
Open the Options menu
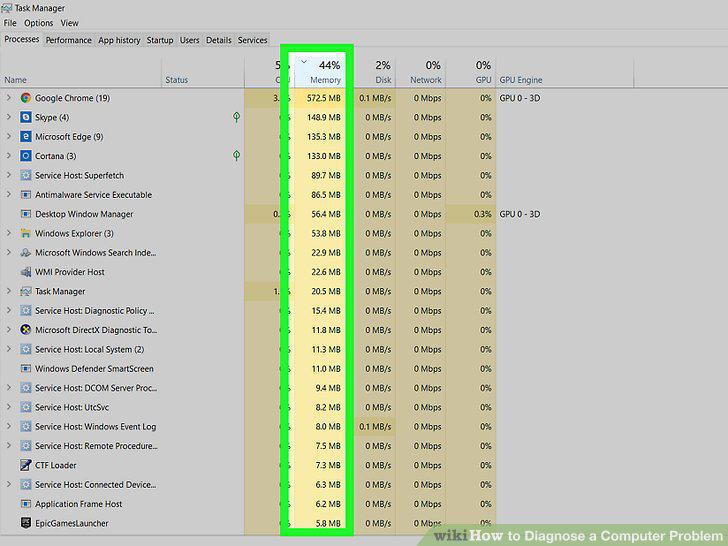[39, 23]
